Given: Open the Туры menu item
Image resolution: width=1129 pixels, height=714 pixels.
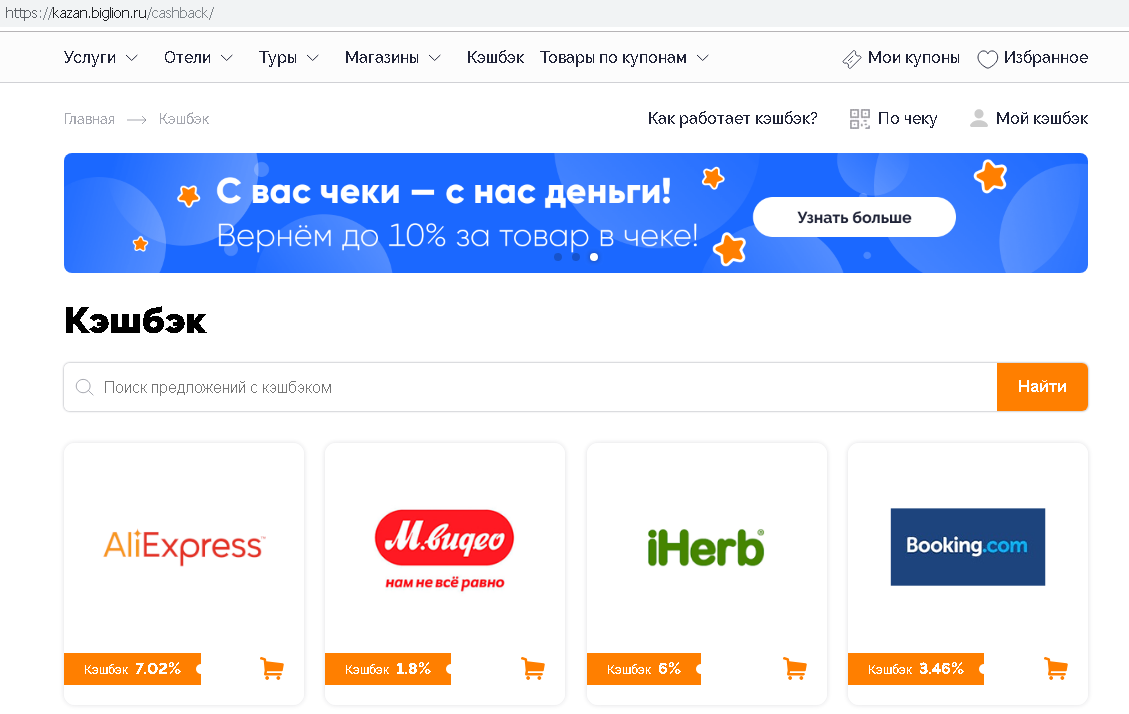Looking at the screenshot, I should point(278,58).
